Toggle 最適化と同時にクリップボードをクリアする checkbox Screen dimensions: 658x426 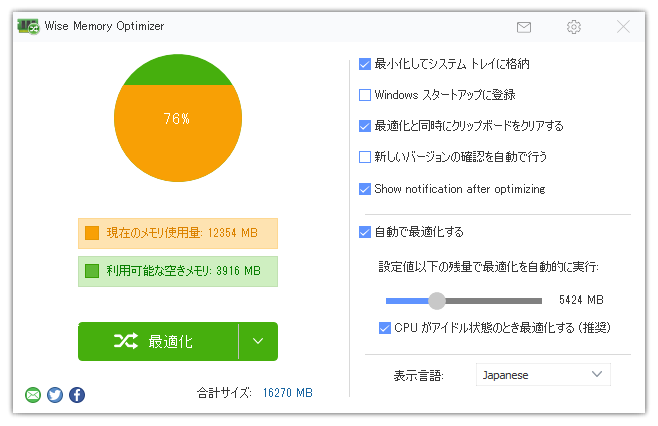[365, 126]
